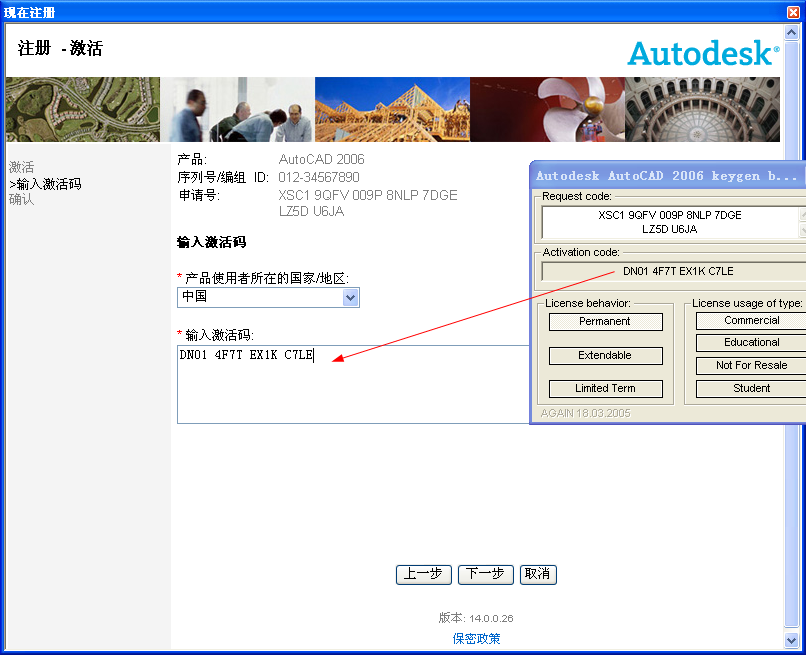Image resolution: width=806 pixels, height=655 pixels.
Task: Select the >输入激活码 step in sidebar
Action: (45, 184)
